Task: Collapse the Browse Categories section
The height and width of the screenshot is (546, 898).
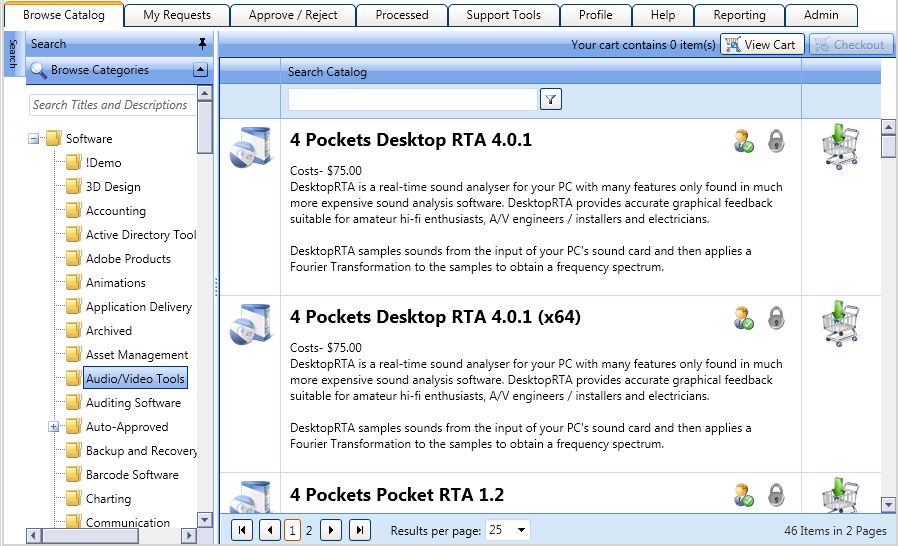Action: pos(200,70)
